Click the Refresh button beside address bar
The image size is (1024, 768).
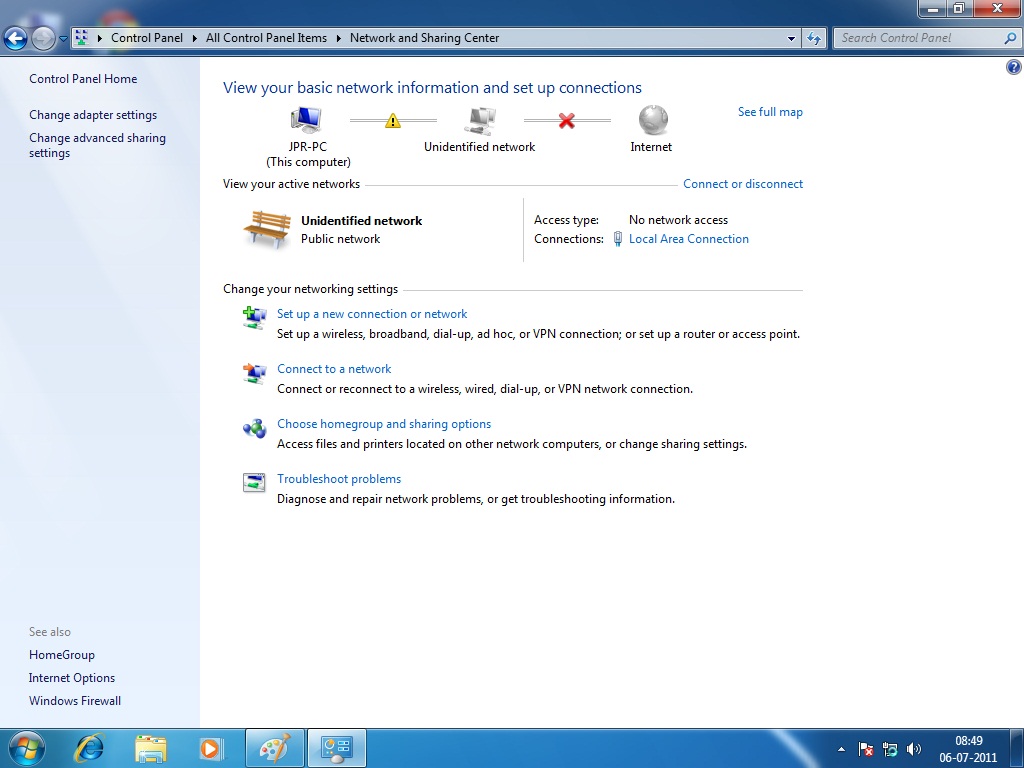814,39
